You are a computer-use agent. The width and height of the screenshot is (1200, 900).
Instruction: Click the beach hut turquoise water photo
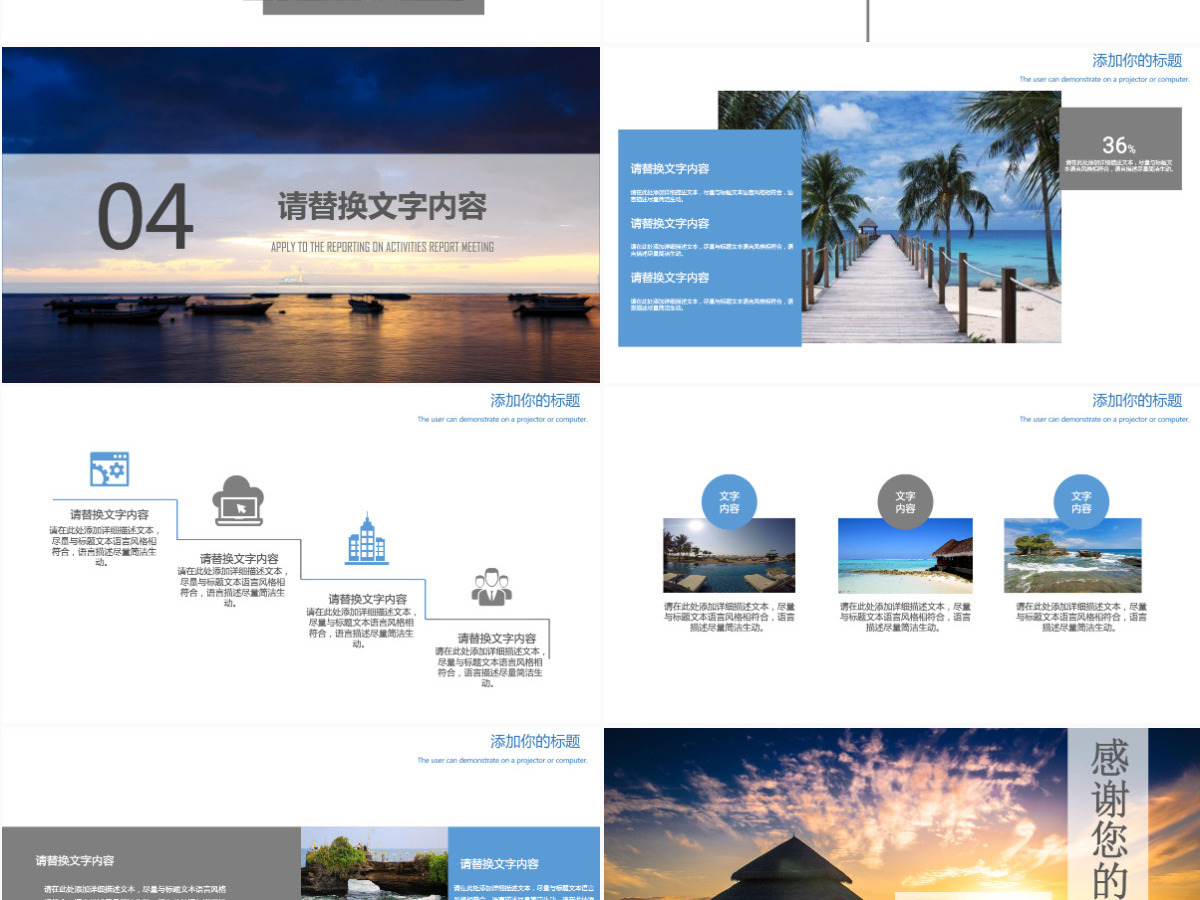coord(905,556)
